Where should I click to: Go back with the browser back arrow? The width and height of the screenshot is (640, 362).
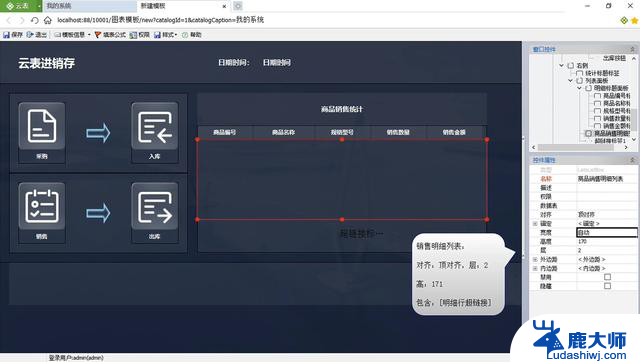[9, 20]
